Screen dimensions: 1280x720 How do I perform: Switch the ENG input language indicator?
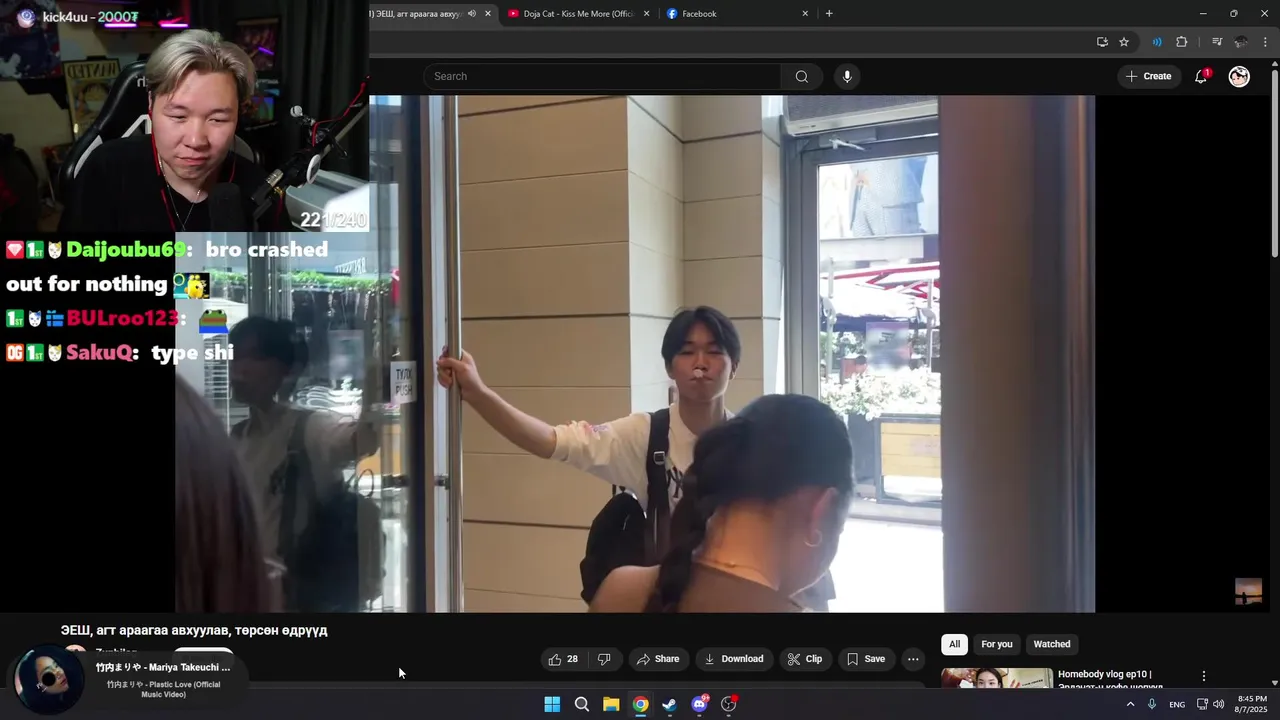pyautogui.click(x=1177, y=704)
